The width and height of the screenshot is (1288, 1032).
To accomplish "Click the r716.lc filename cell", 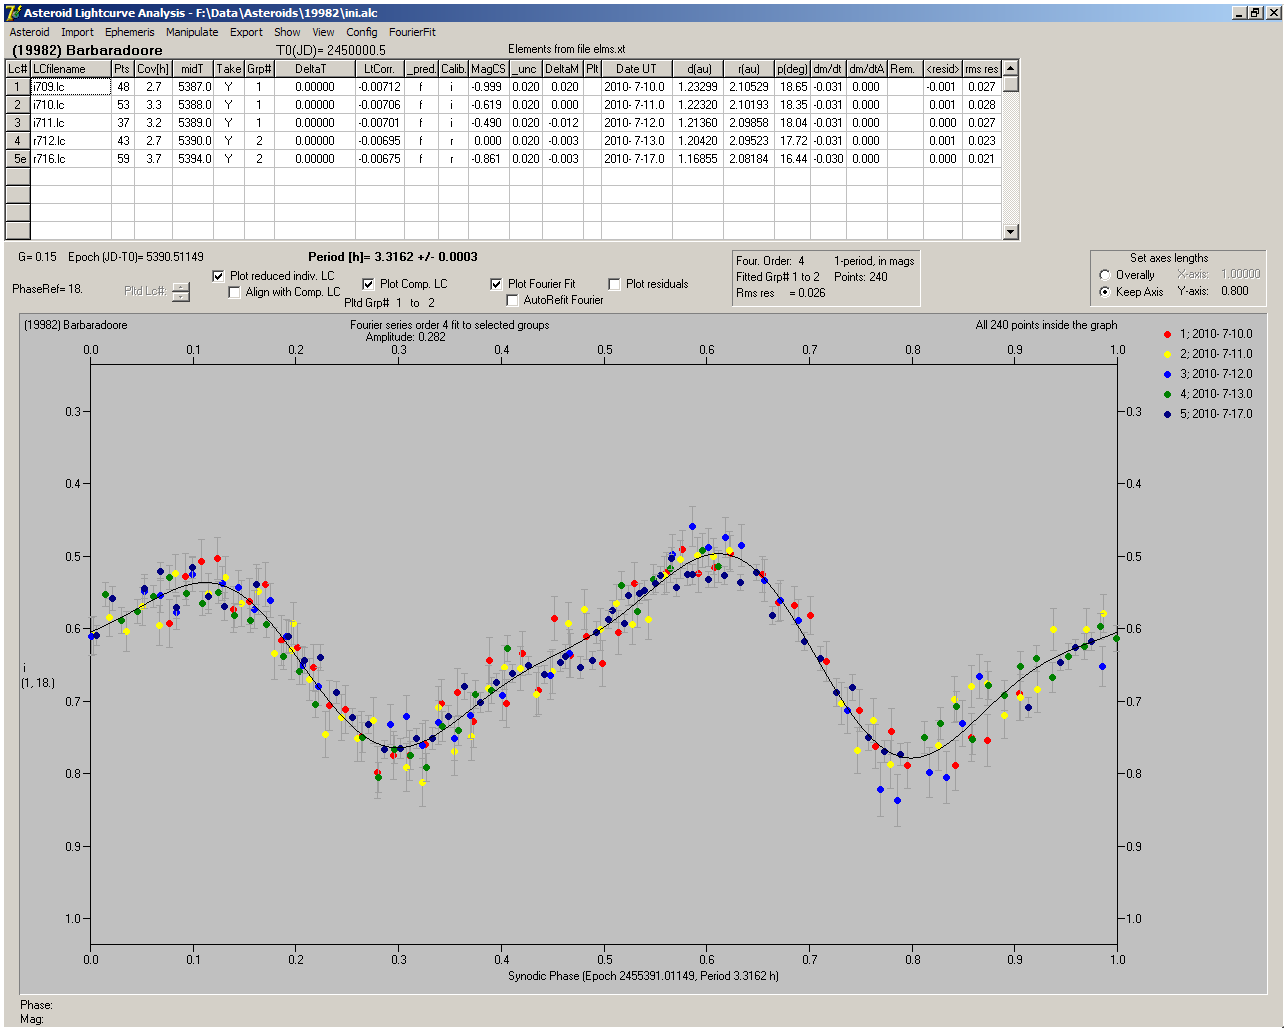I will click(71, 159).
